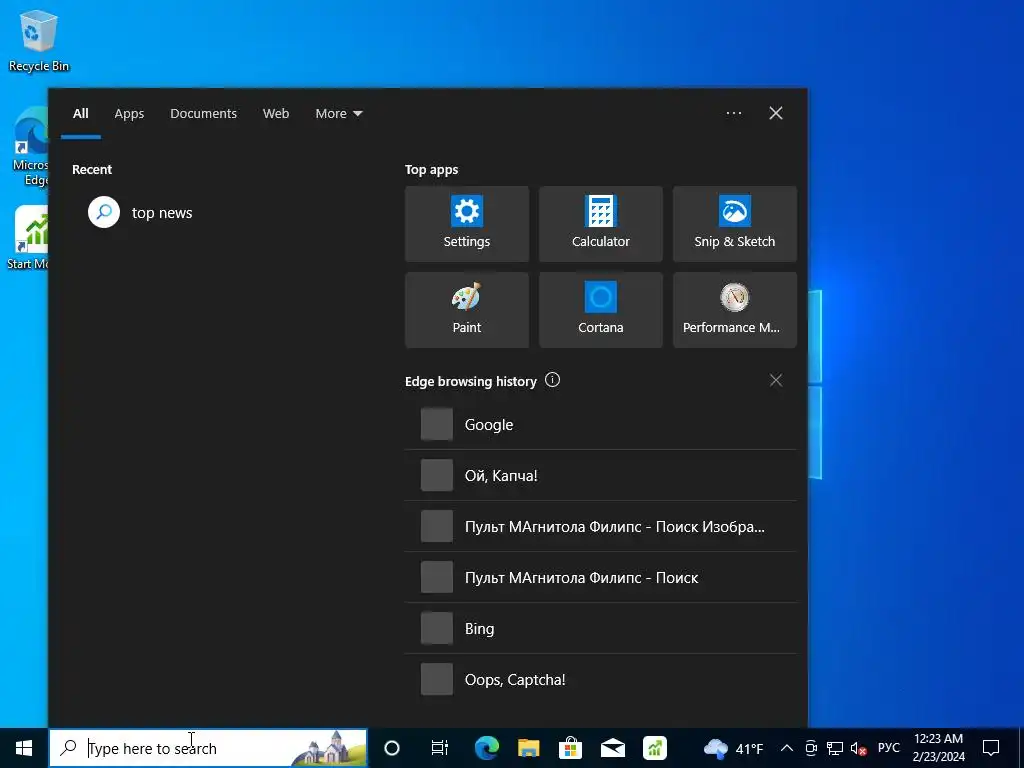Open network status tray icon
The width and height of the screenshot is (1024, 768).
pyautogui.click(x=835, y=748)
